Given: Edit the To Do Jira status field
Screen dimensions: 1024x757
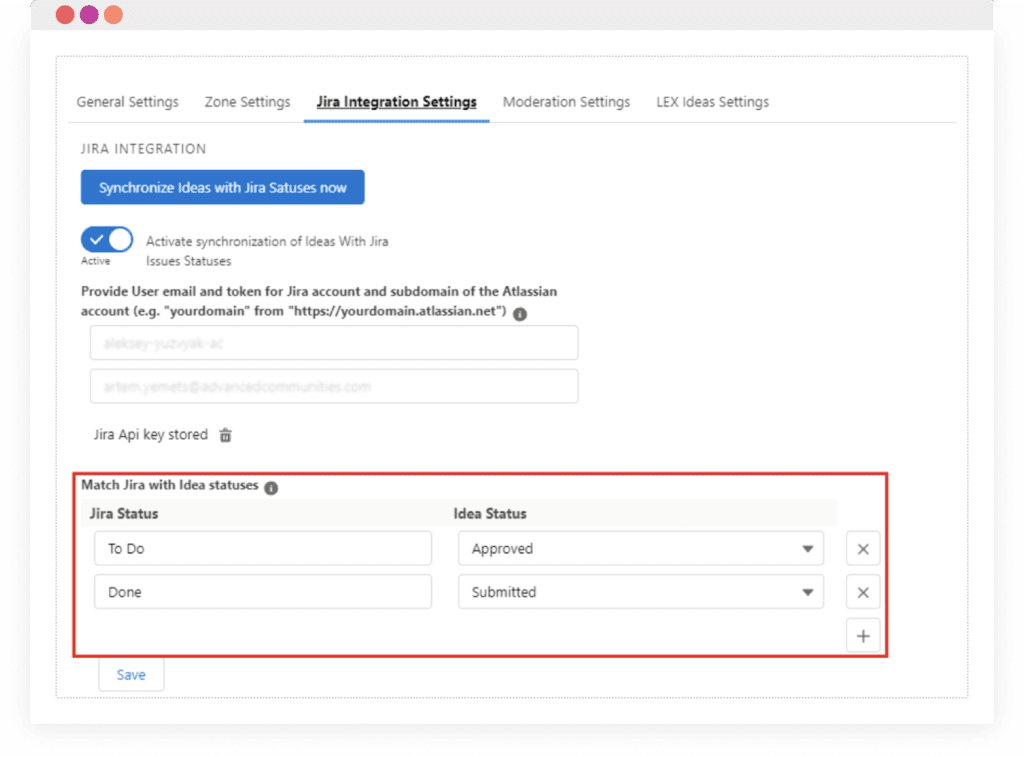Looking at the screenshot, I should (x=263, y=548).
